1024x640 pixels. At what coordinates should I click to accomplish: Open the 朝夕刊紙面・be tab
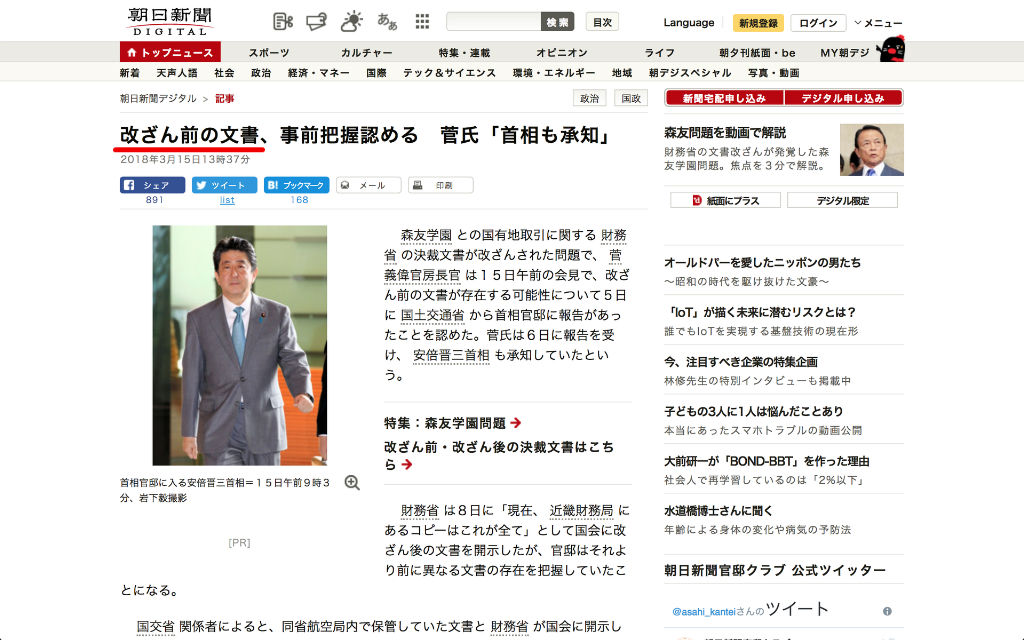[758, 52]
